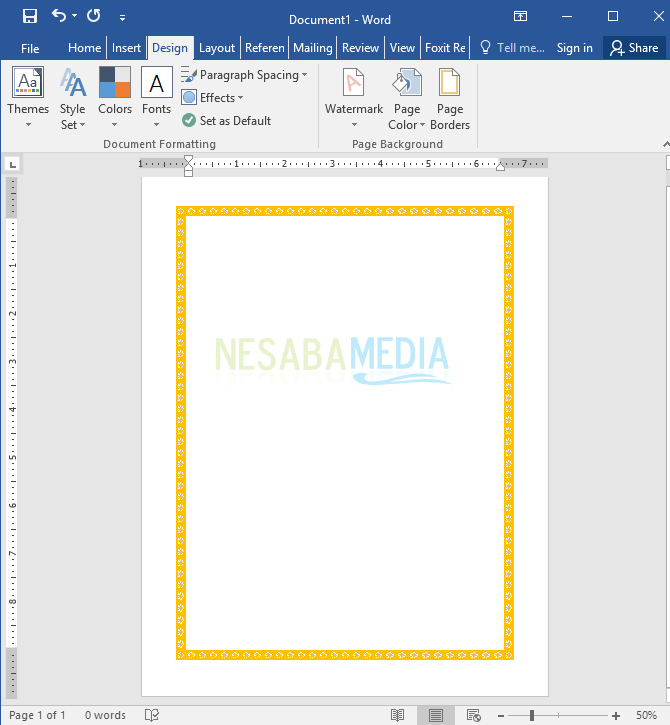Viewport: 670px width, 725px height.
Task: Change the Page Color
Action: [406, 98]
